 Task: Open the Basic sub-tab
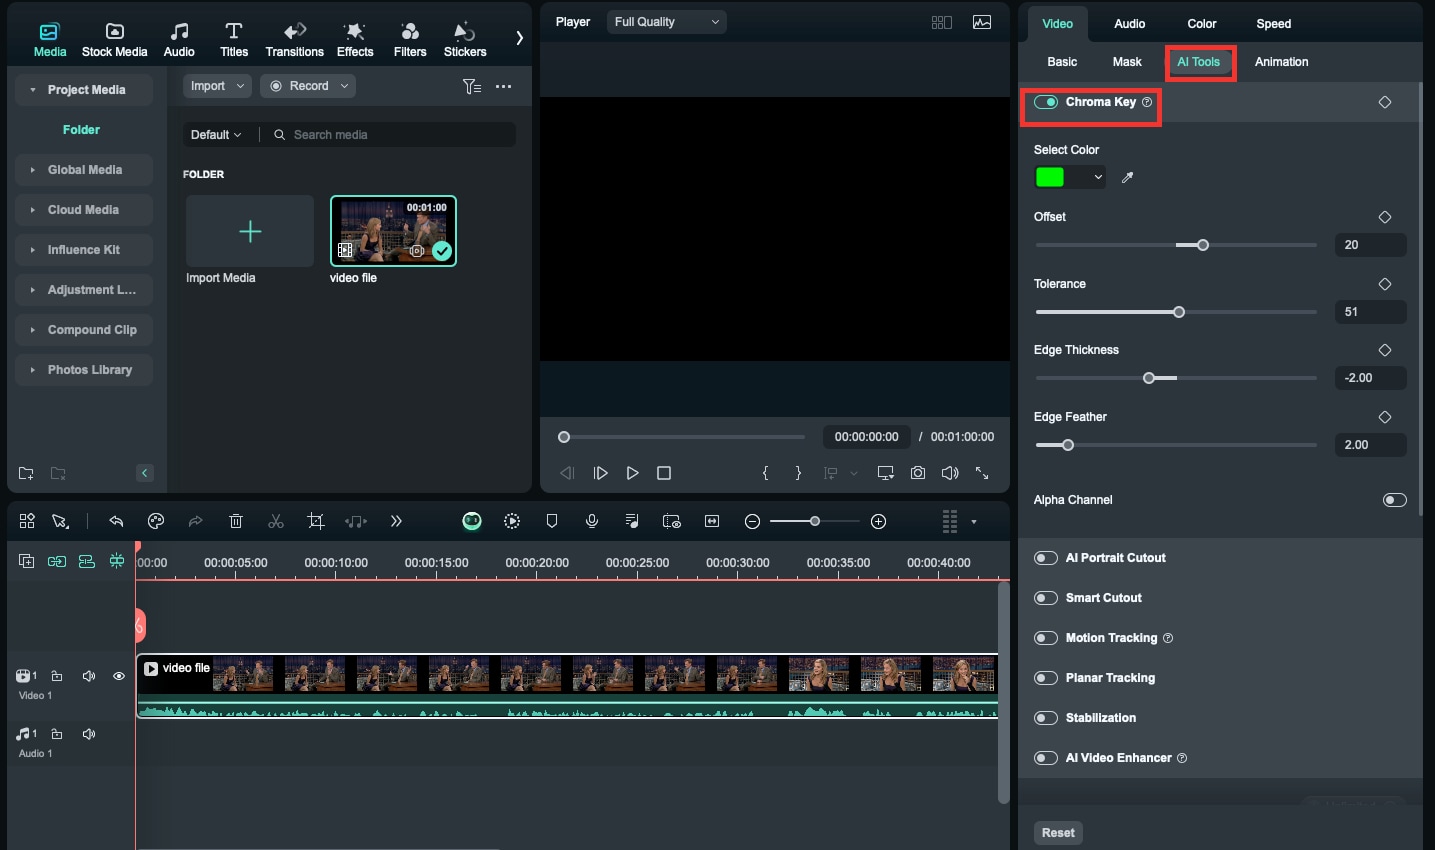(1062, 62)
